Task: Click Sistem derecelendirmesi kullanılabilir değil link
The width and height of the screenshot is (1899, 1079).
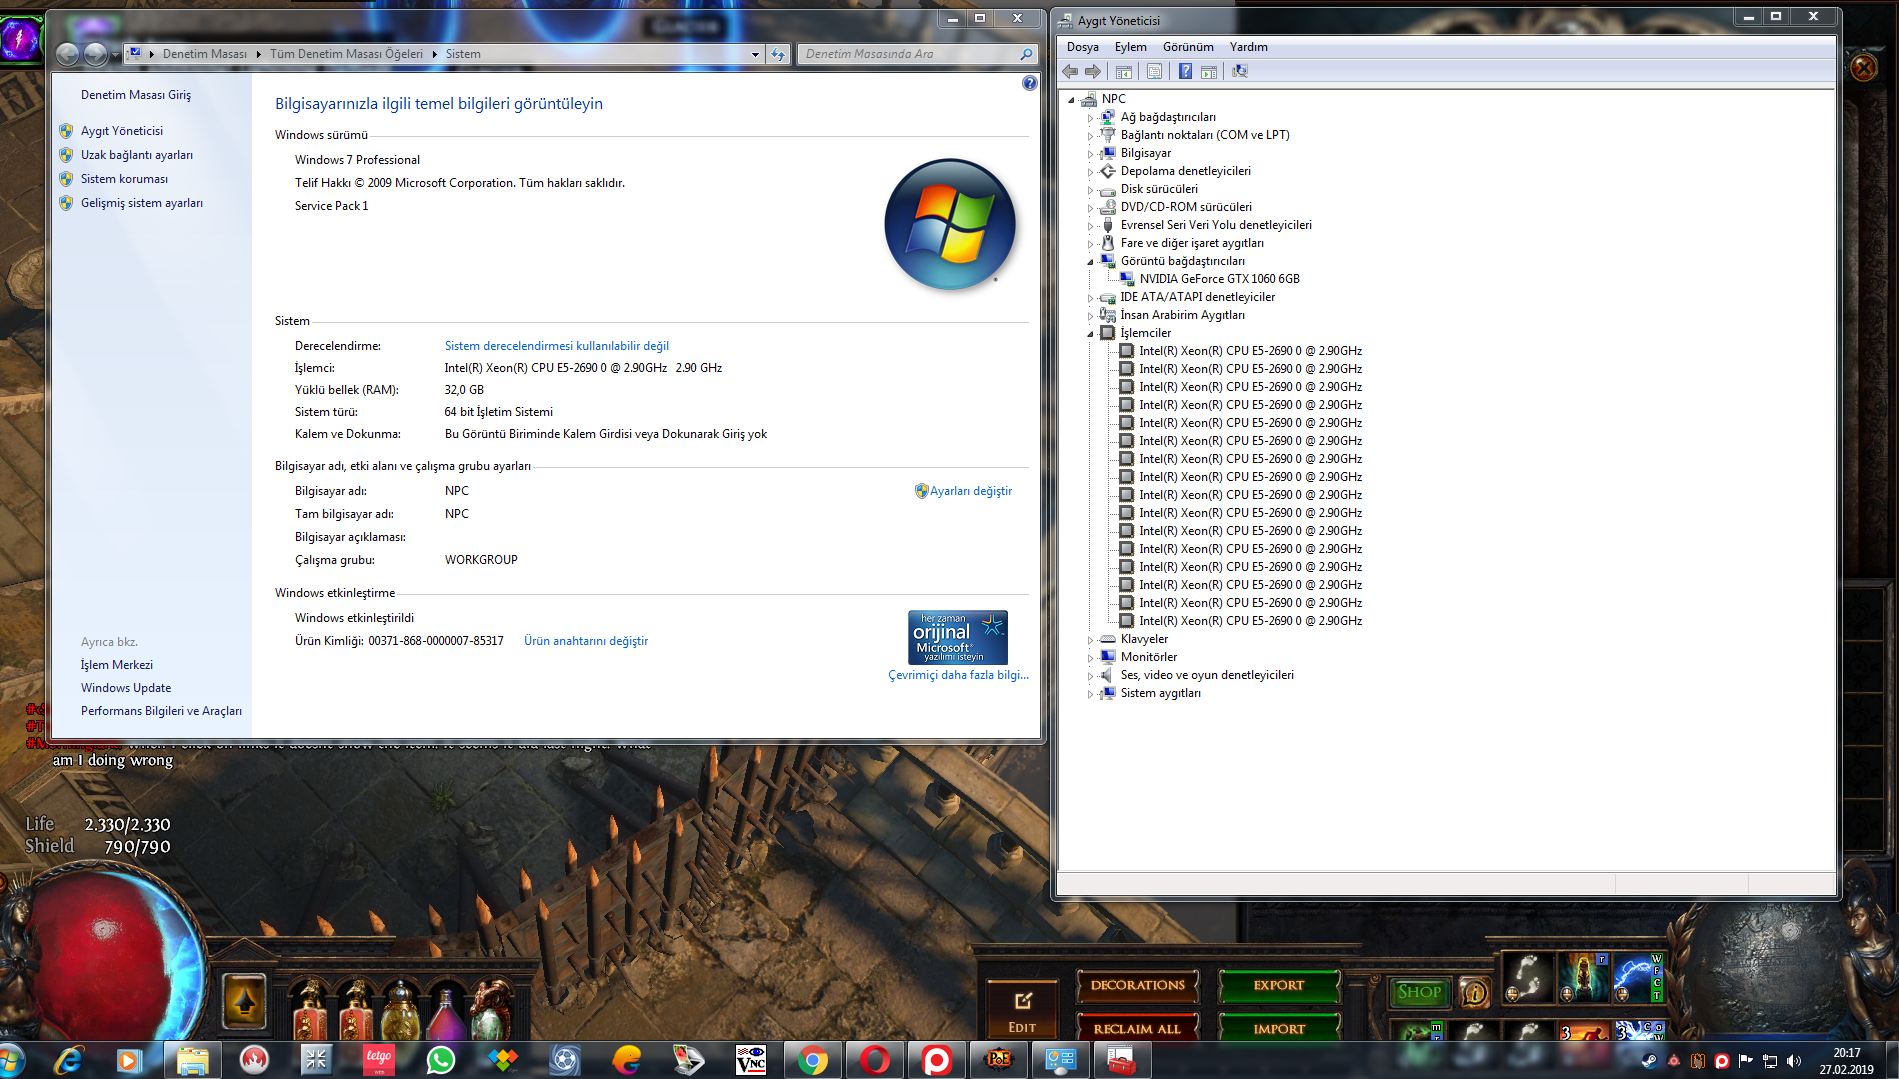Action: click(557, 346)
